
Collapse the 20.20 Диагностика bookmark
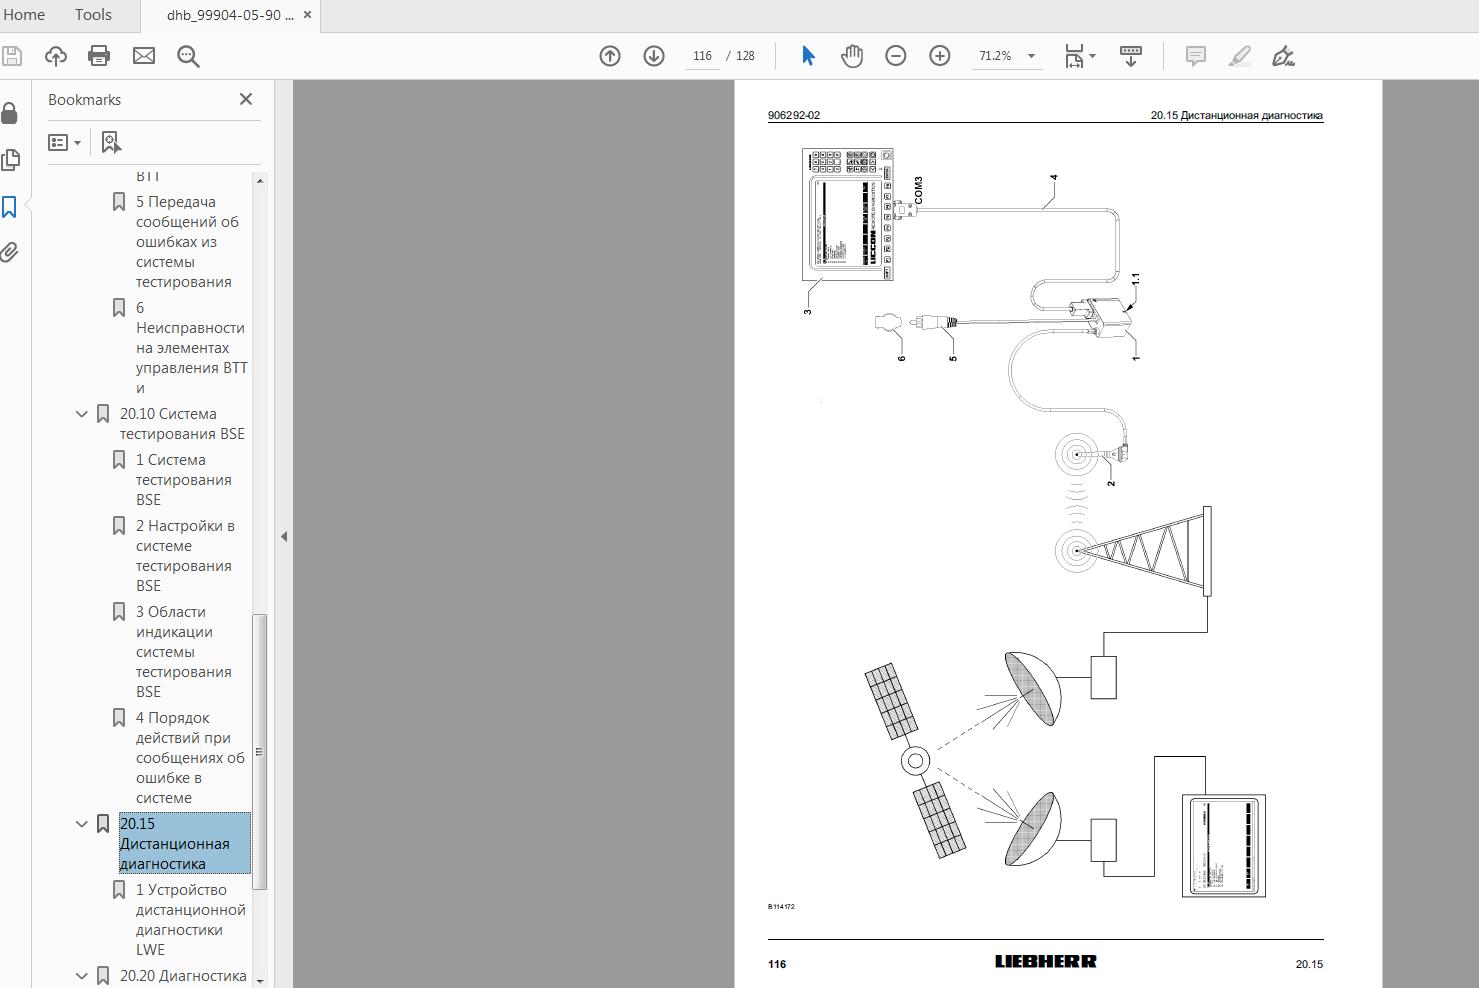coord(82,976)
